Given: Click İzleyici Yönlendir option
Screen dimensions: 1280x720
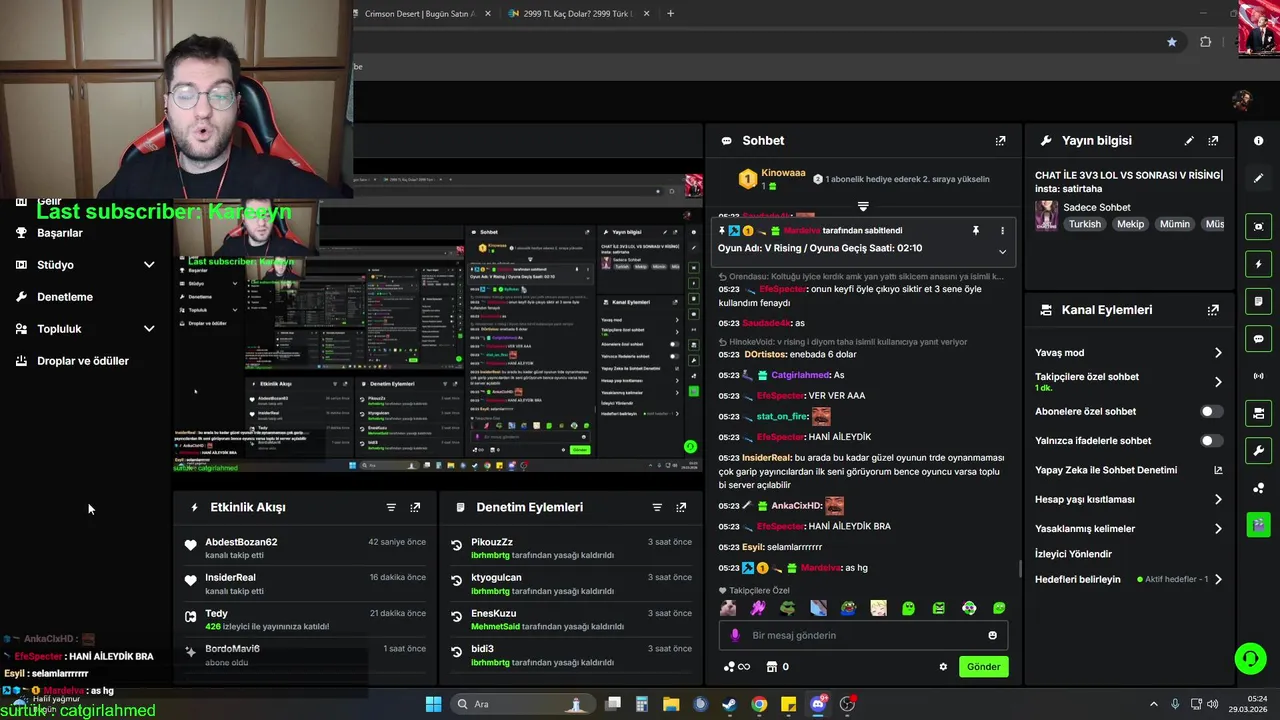Looking at the screenshot, I should [1073, 554].
